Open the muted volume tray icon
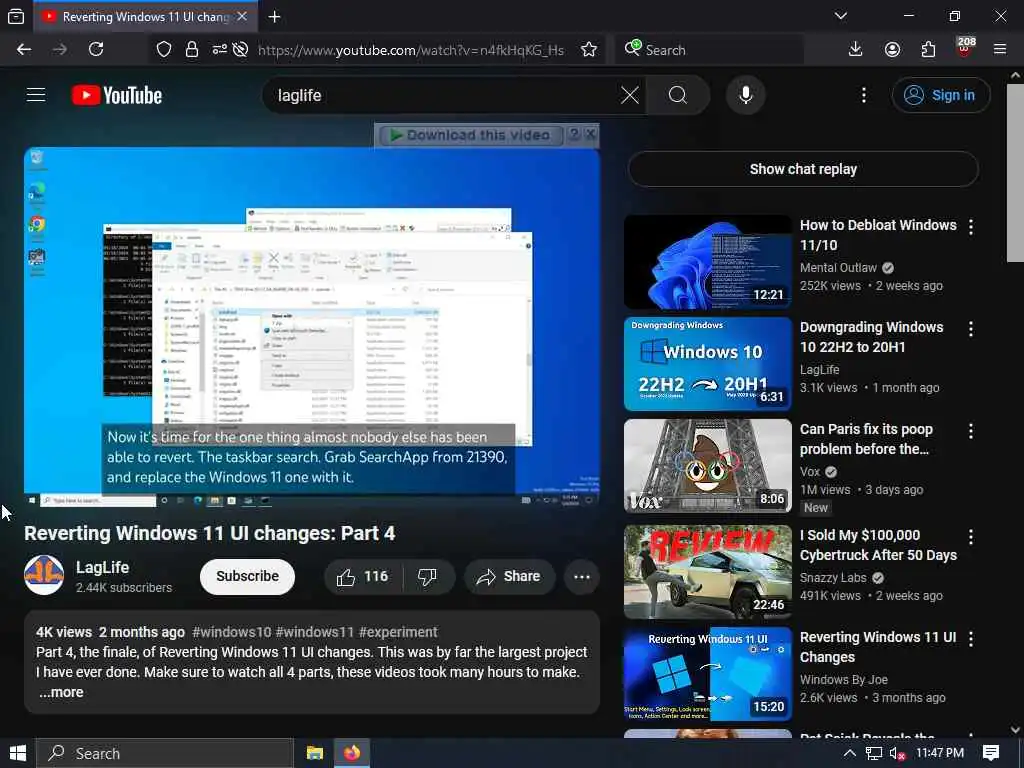Screen dimensions: 1024x768 [897, 754]
